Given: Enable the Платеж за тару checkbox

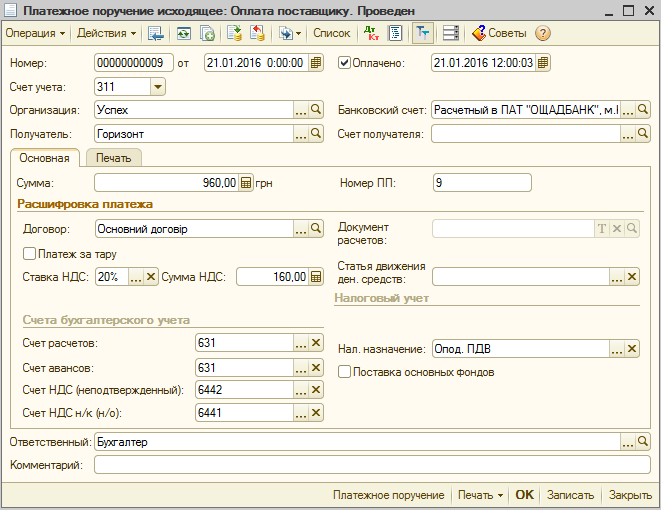Looking at the screenshot, I should coord(29,254).
